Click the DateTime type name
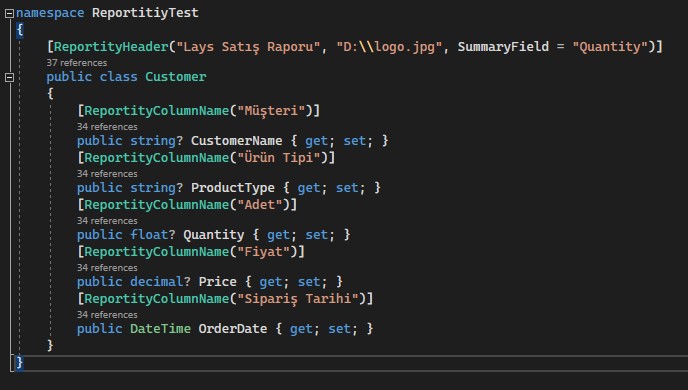 161,329
